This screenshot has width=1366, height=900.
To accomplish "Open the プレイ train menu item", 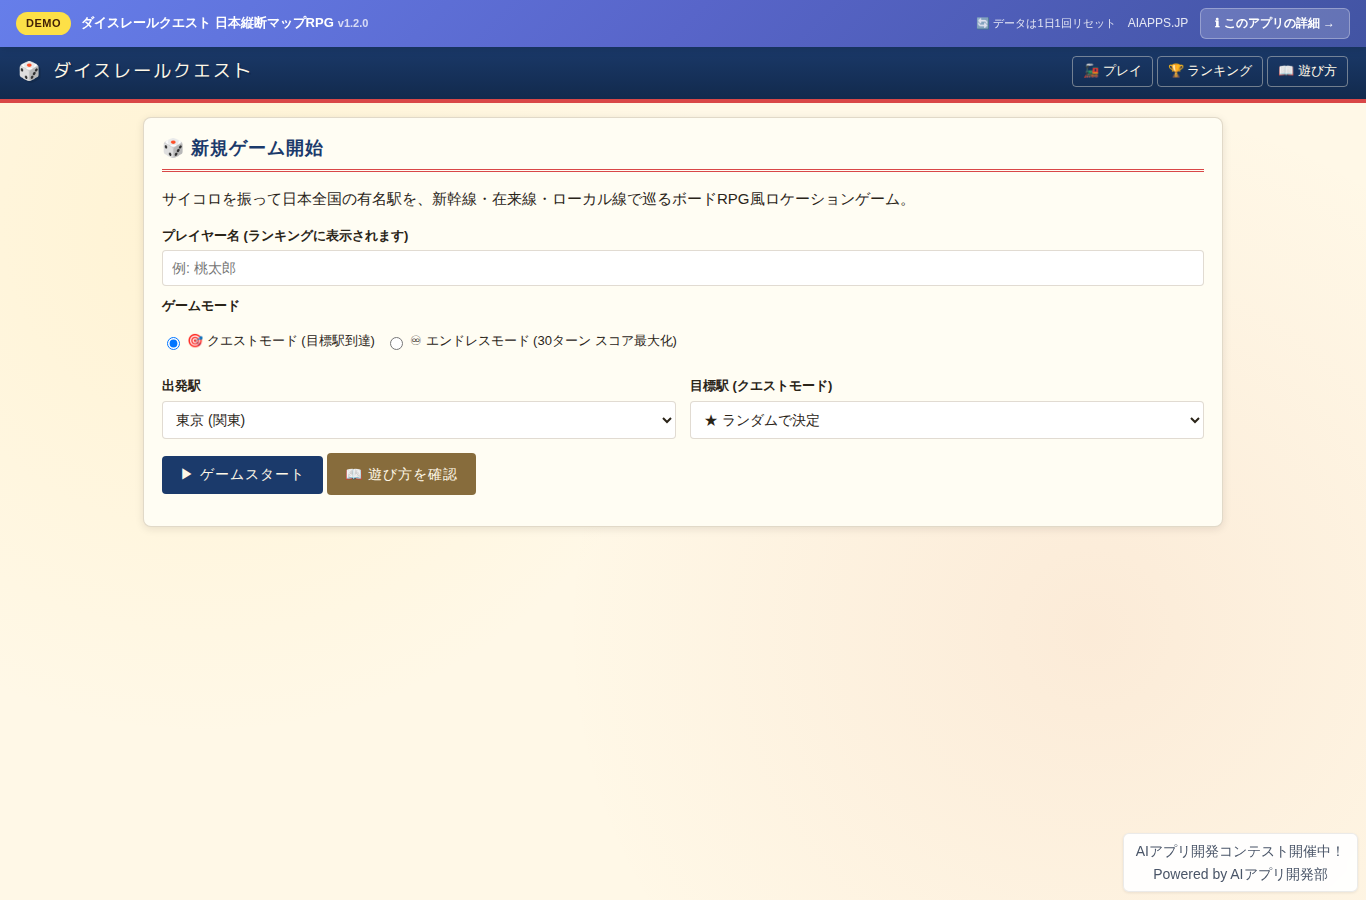I will [1112, 71].
